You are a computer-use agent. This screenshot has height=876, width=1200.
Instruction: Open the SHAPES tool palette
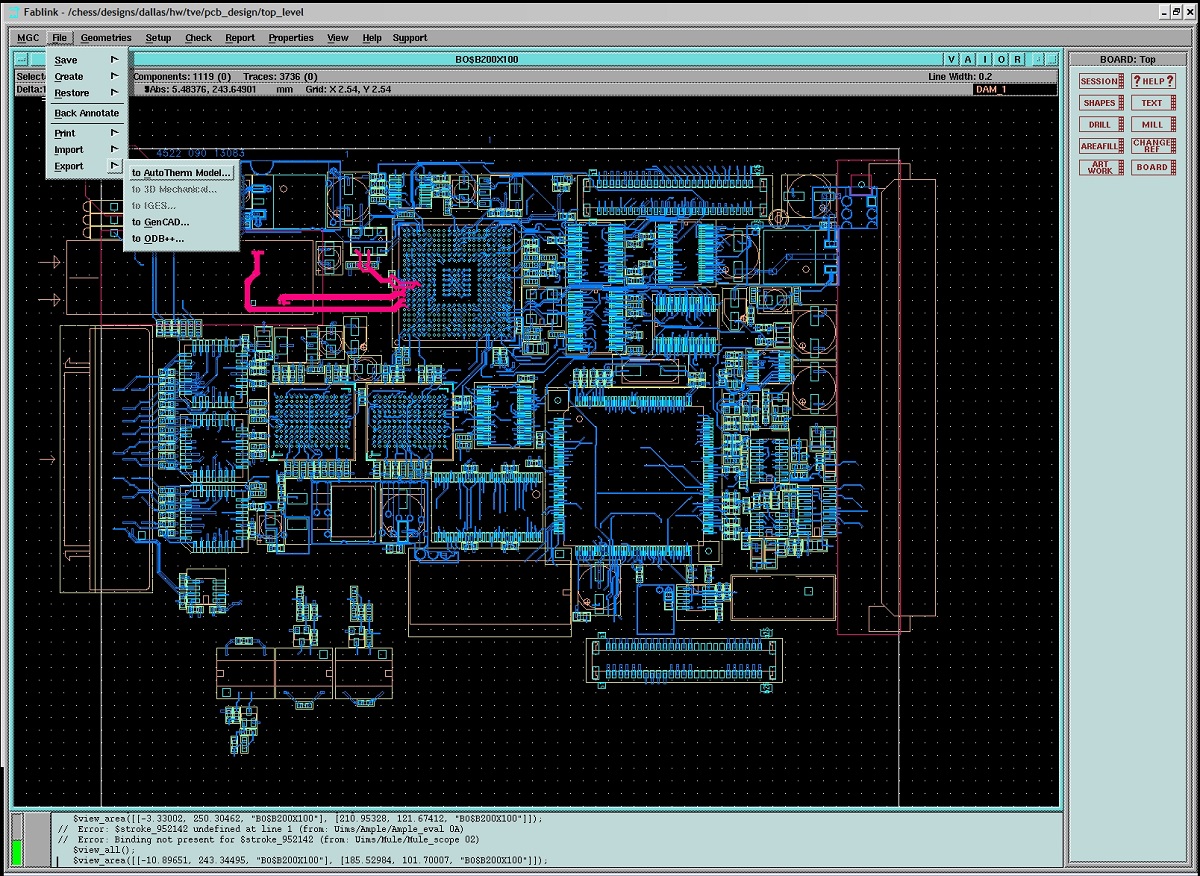click(1099, 102)
